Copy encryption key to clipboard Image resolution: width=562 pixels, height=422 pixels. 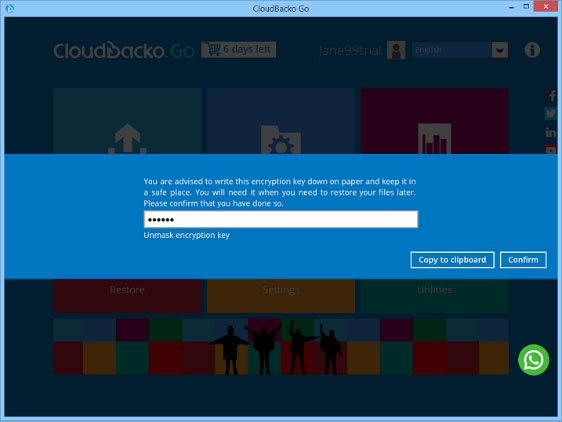click(x=452, y=260)
